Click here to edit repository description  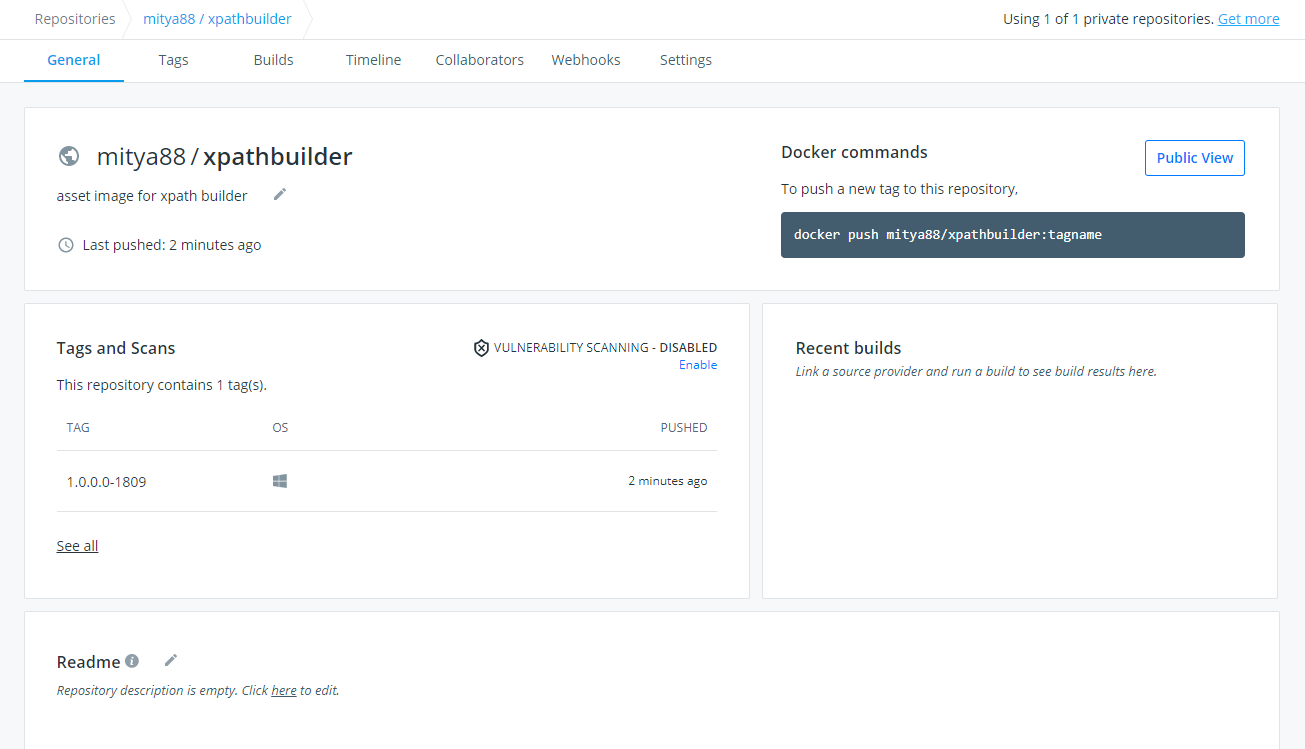click(283, 690)
